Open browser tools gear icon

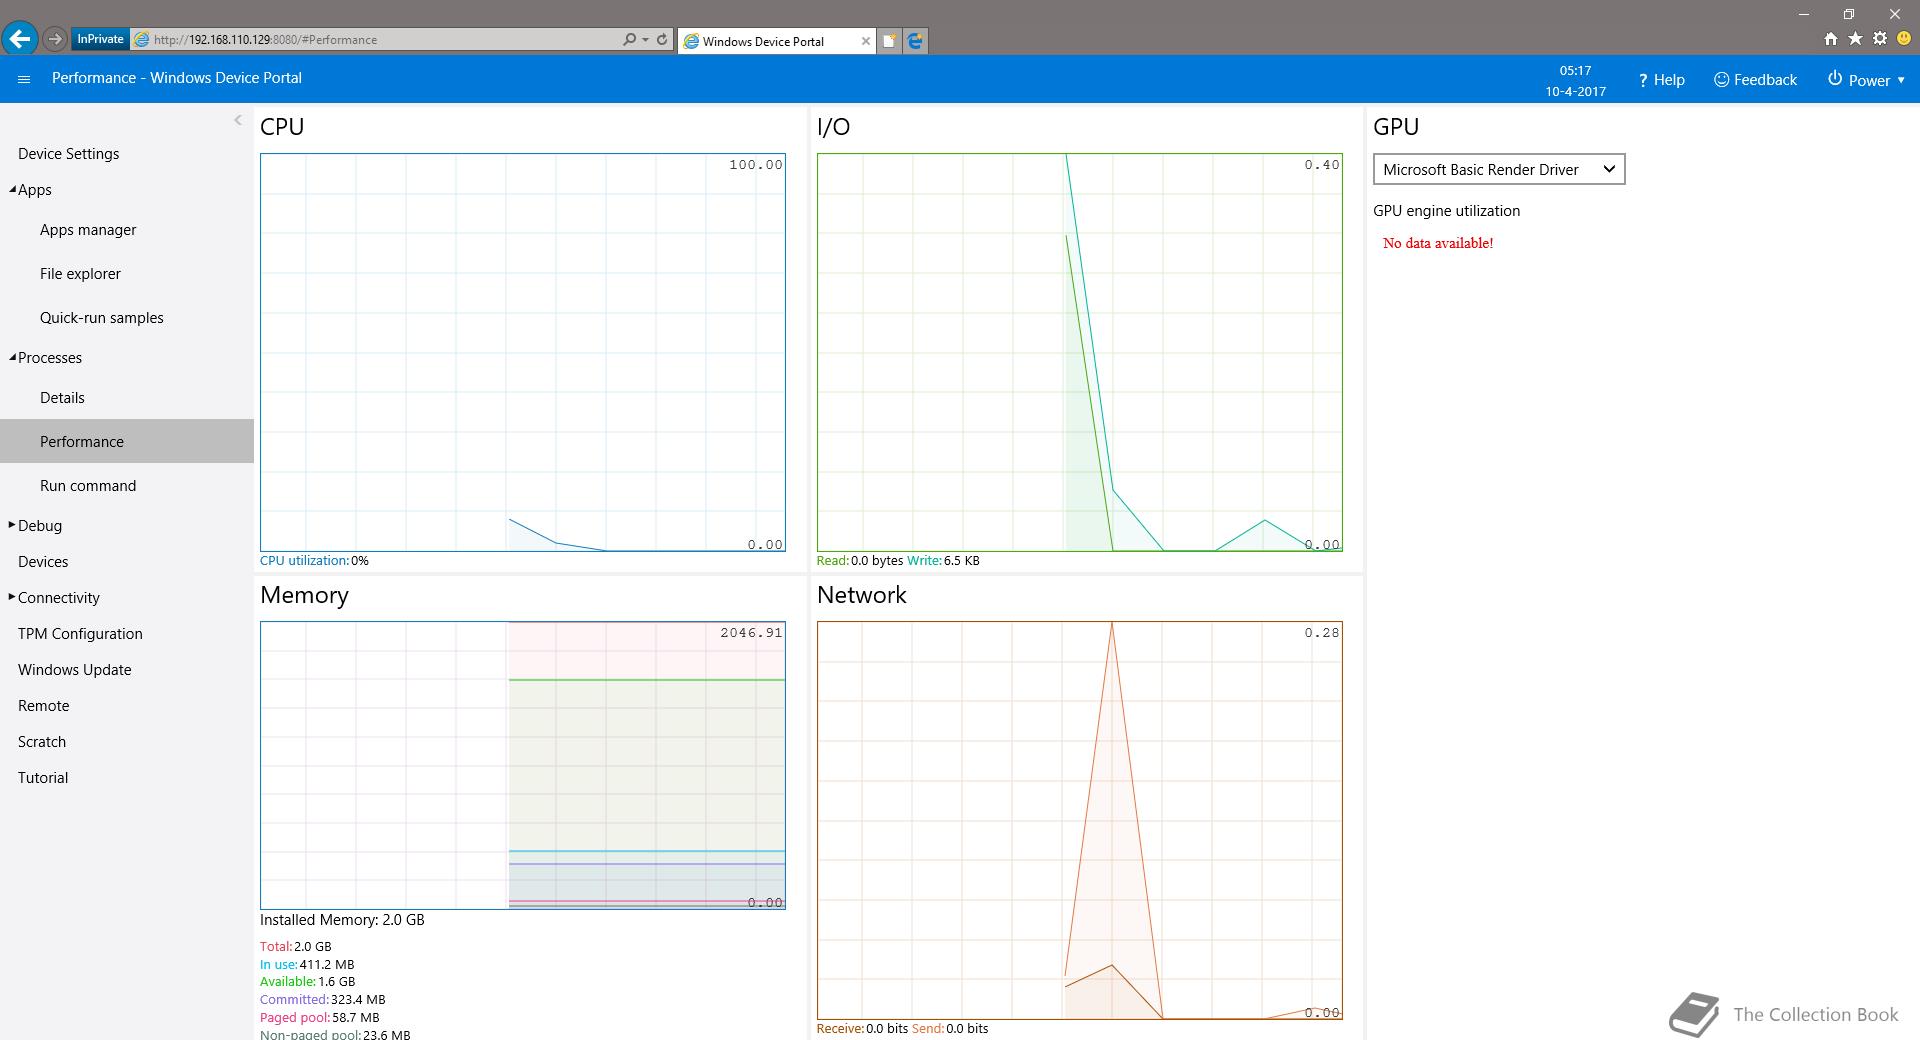coord(1879,39)
